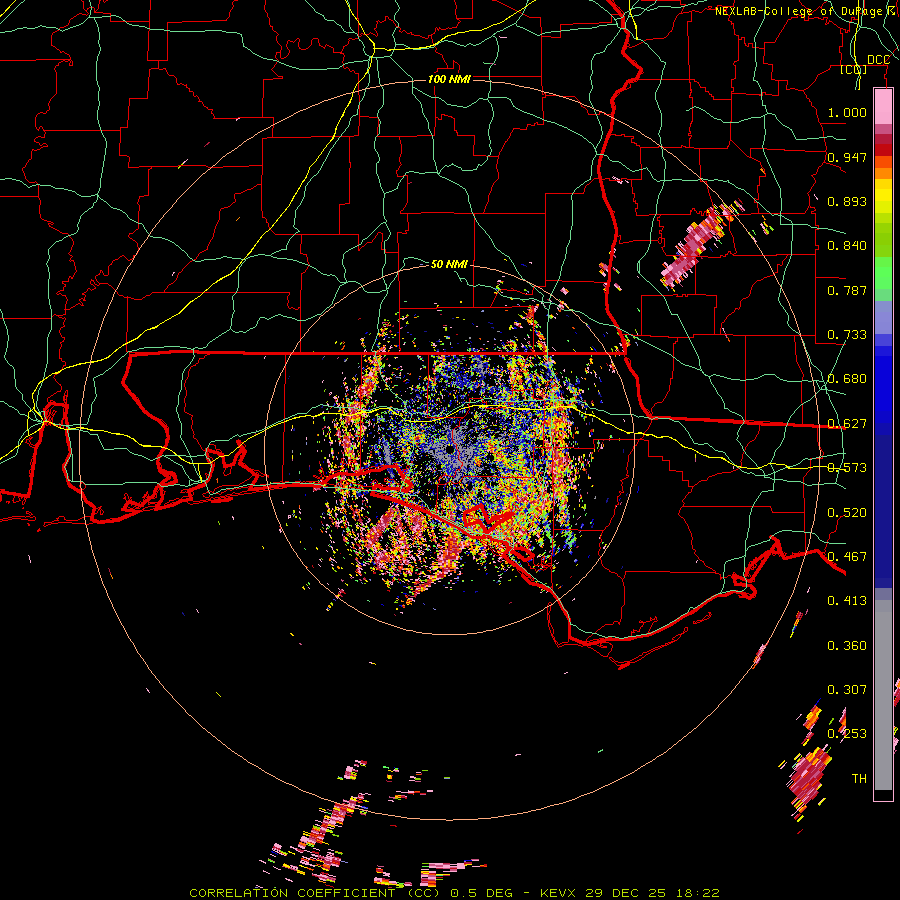
Task: Click the black radar site dot at center
Action: 450,450
